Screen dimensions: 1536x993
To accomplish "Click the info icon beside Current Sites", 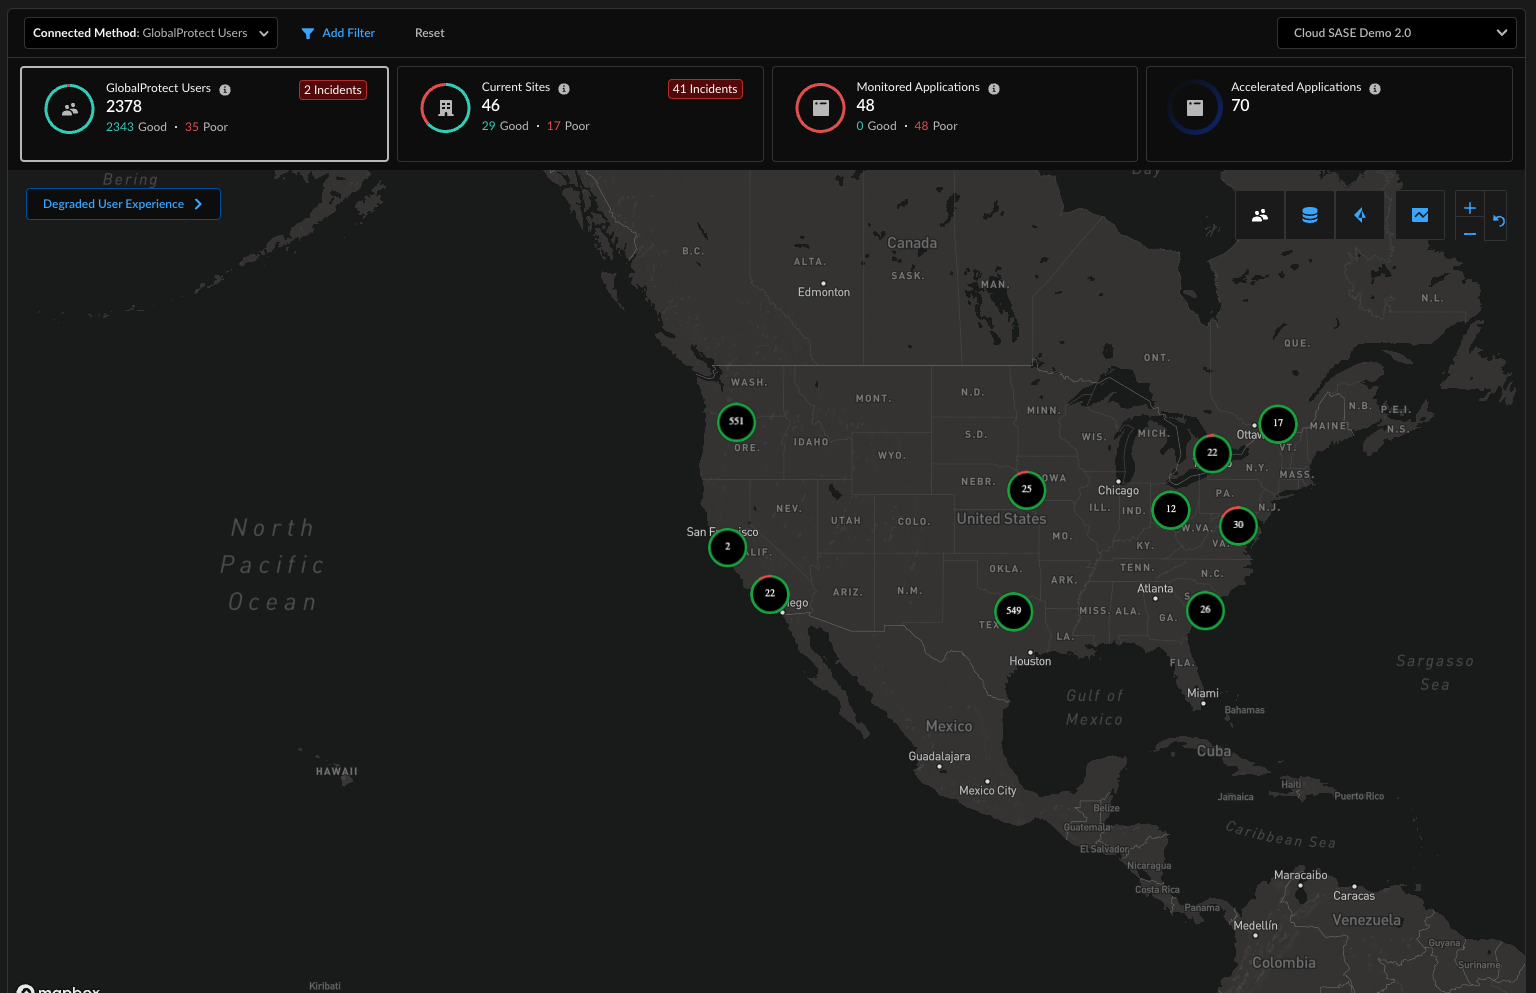I will [x=564, y=89].
